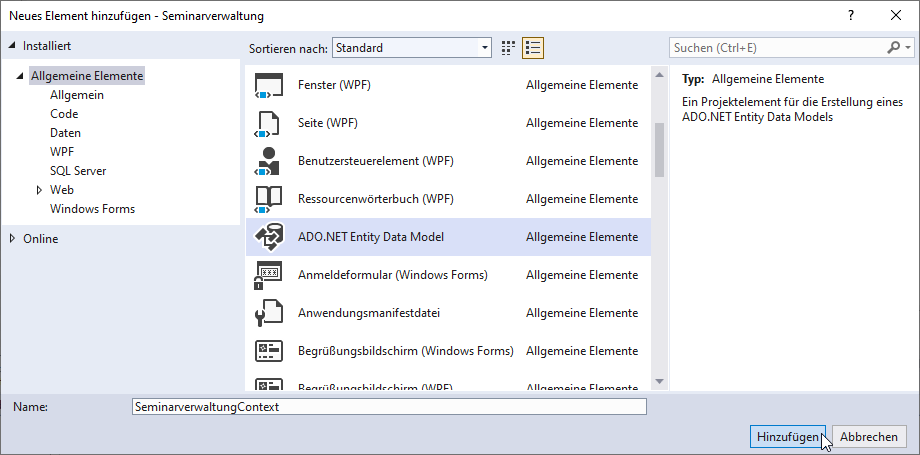Select the Anwendungsmanifestdatei icon

[269, 313]
